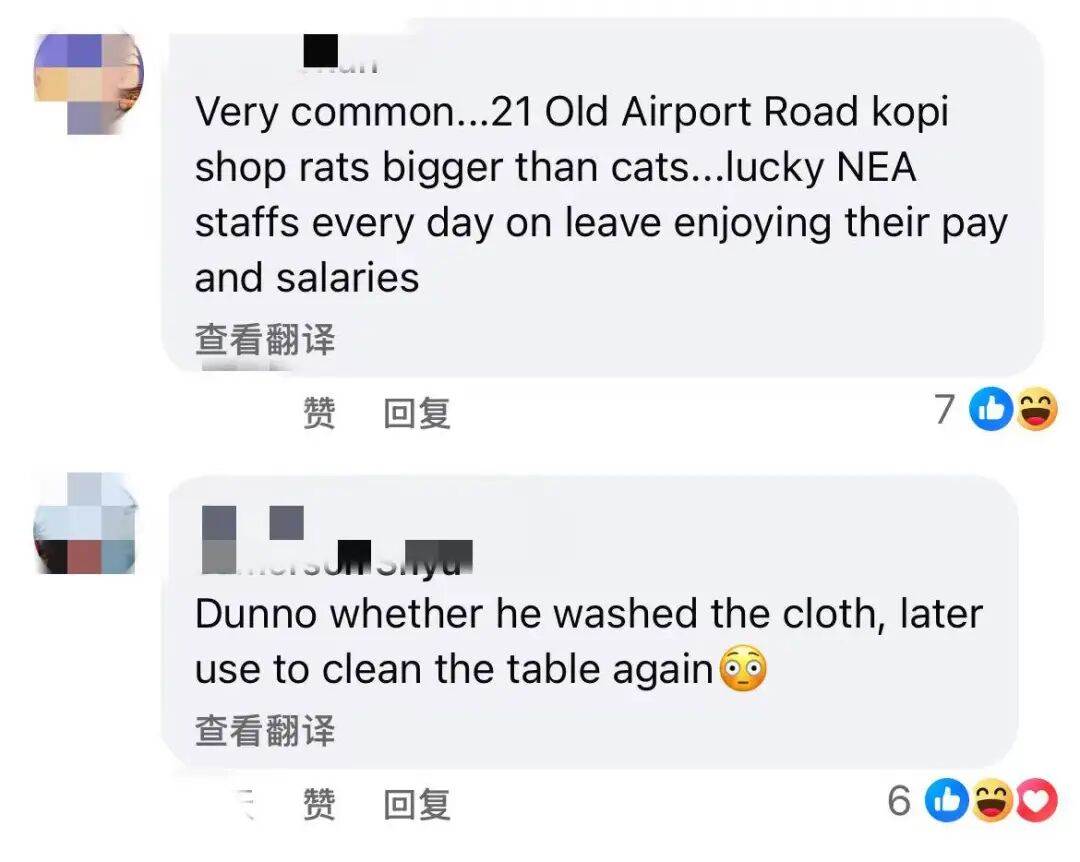
Task: Click the blue like reaction on first comment
Action: (x=992, y=410)
